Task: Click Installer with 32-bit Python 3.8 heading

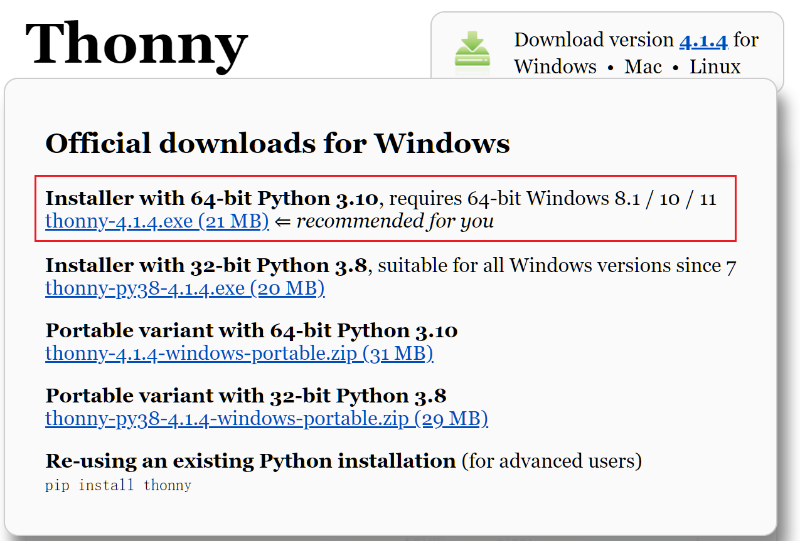Action: [206, 266]
